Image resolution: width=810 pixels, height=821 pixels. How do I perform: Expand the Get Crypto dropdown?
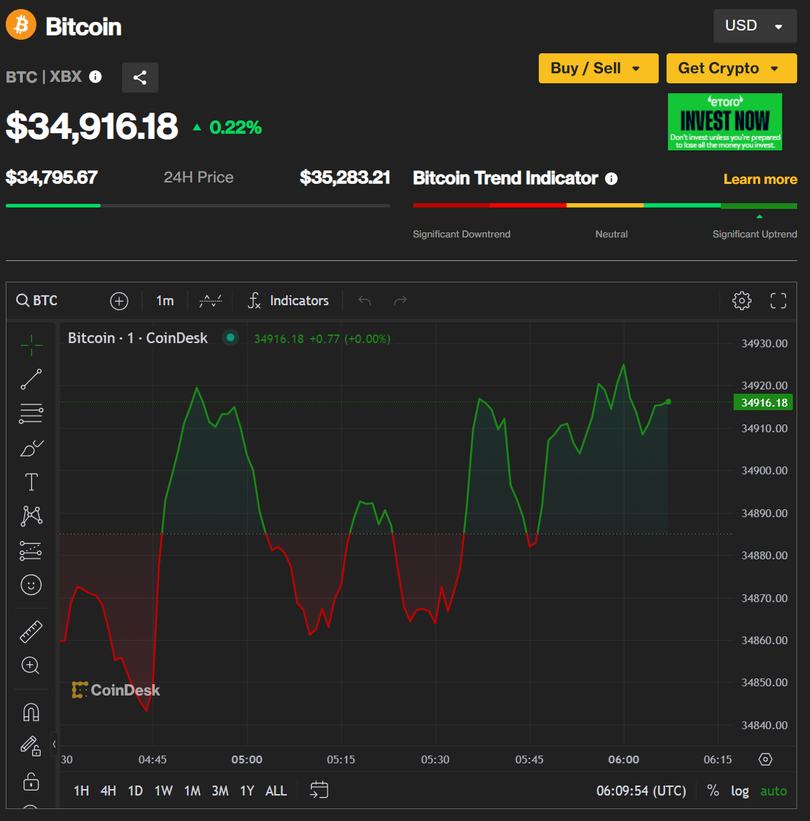click(x=732, y=68)
